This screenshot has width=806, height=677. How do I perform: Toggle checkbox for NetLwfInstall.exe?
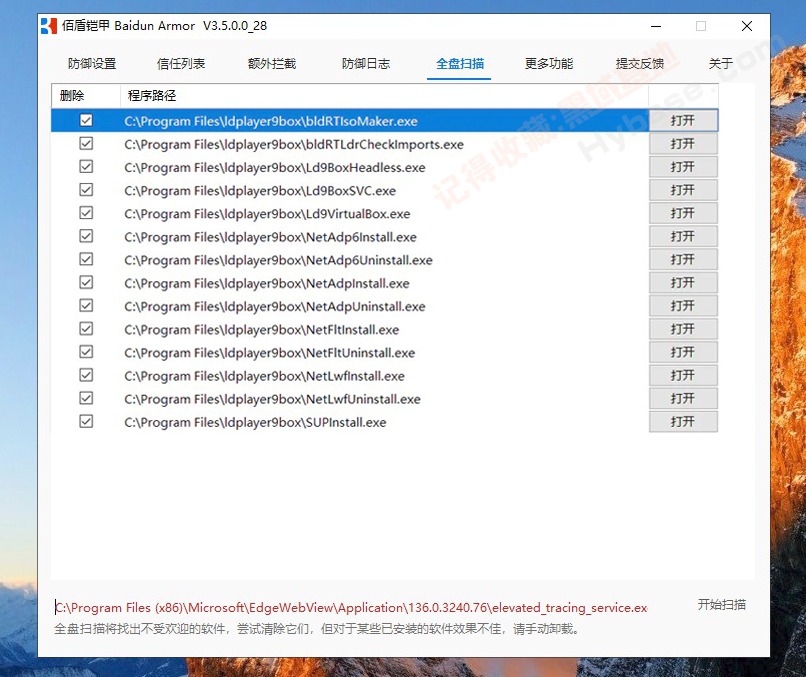pyautogui.click(x=86, y=375)
